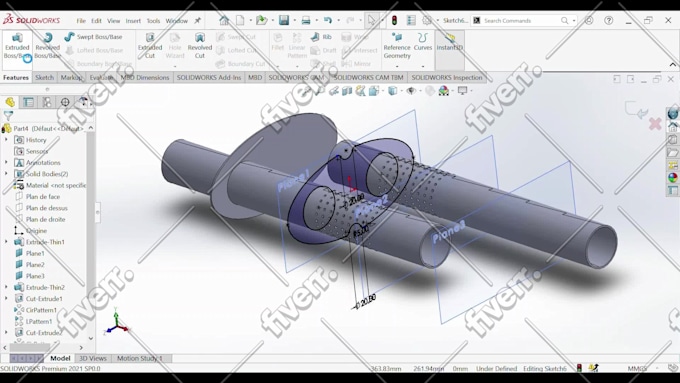Image resolution: width=680 pixels, height=383 pixels.
Task: Open the Appearances task pane tab
Action: click(x=673, y=178)
